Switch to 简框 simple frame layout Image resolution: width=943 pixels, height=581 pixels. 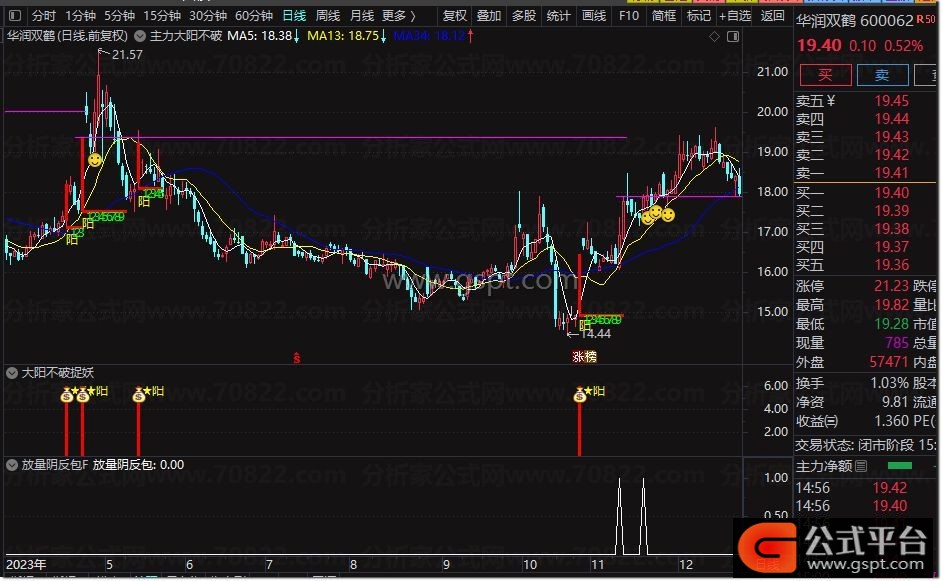point(664,16)
